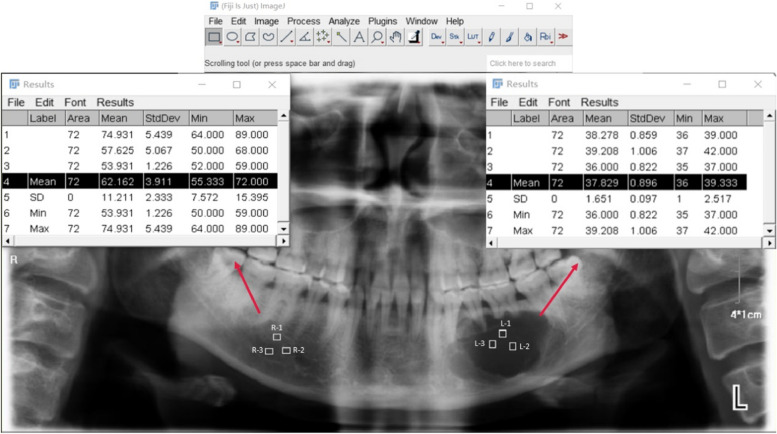Click up scroll arrow in right Results table
This screenshot has height=434, width=777.
pos(769,116)
